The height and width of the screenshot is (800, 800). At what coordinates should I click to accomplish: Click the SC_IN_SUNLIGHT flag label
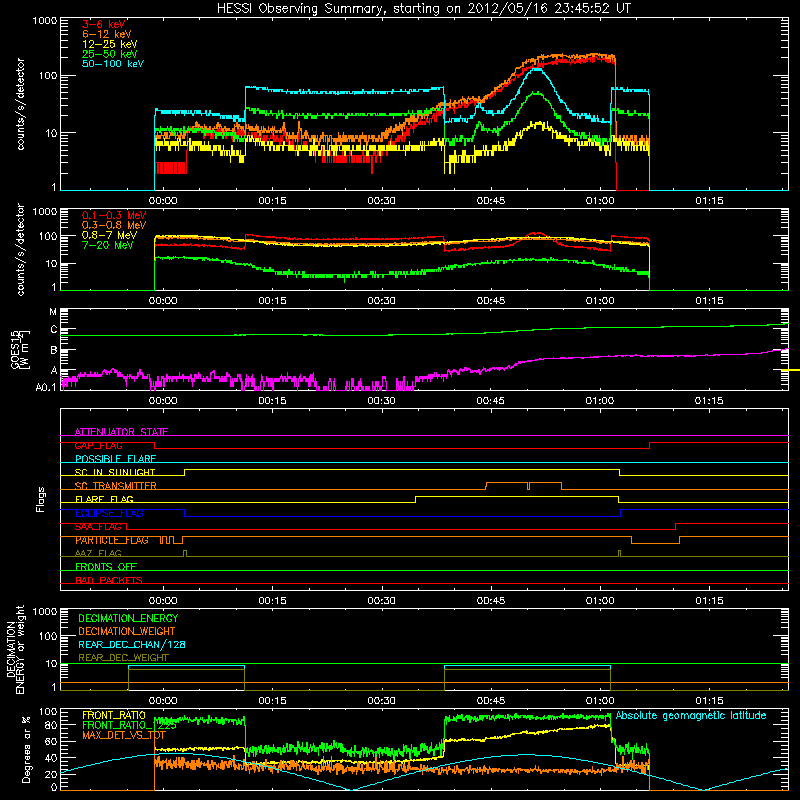click(x=115, y=472)
